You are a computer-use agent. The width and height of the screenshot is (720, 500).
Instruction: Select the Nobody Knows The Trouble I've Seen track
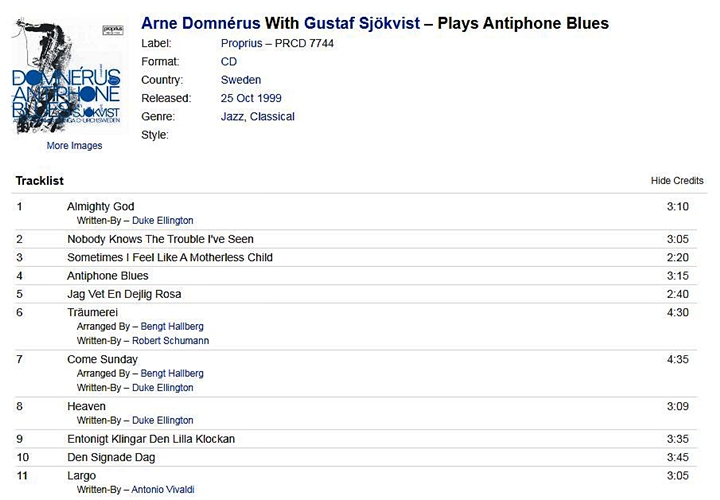160,239
